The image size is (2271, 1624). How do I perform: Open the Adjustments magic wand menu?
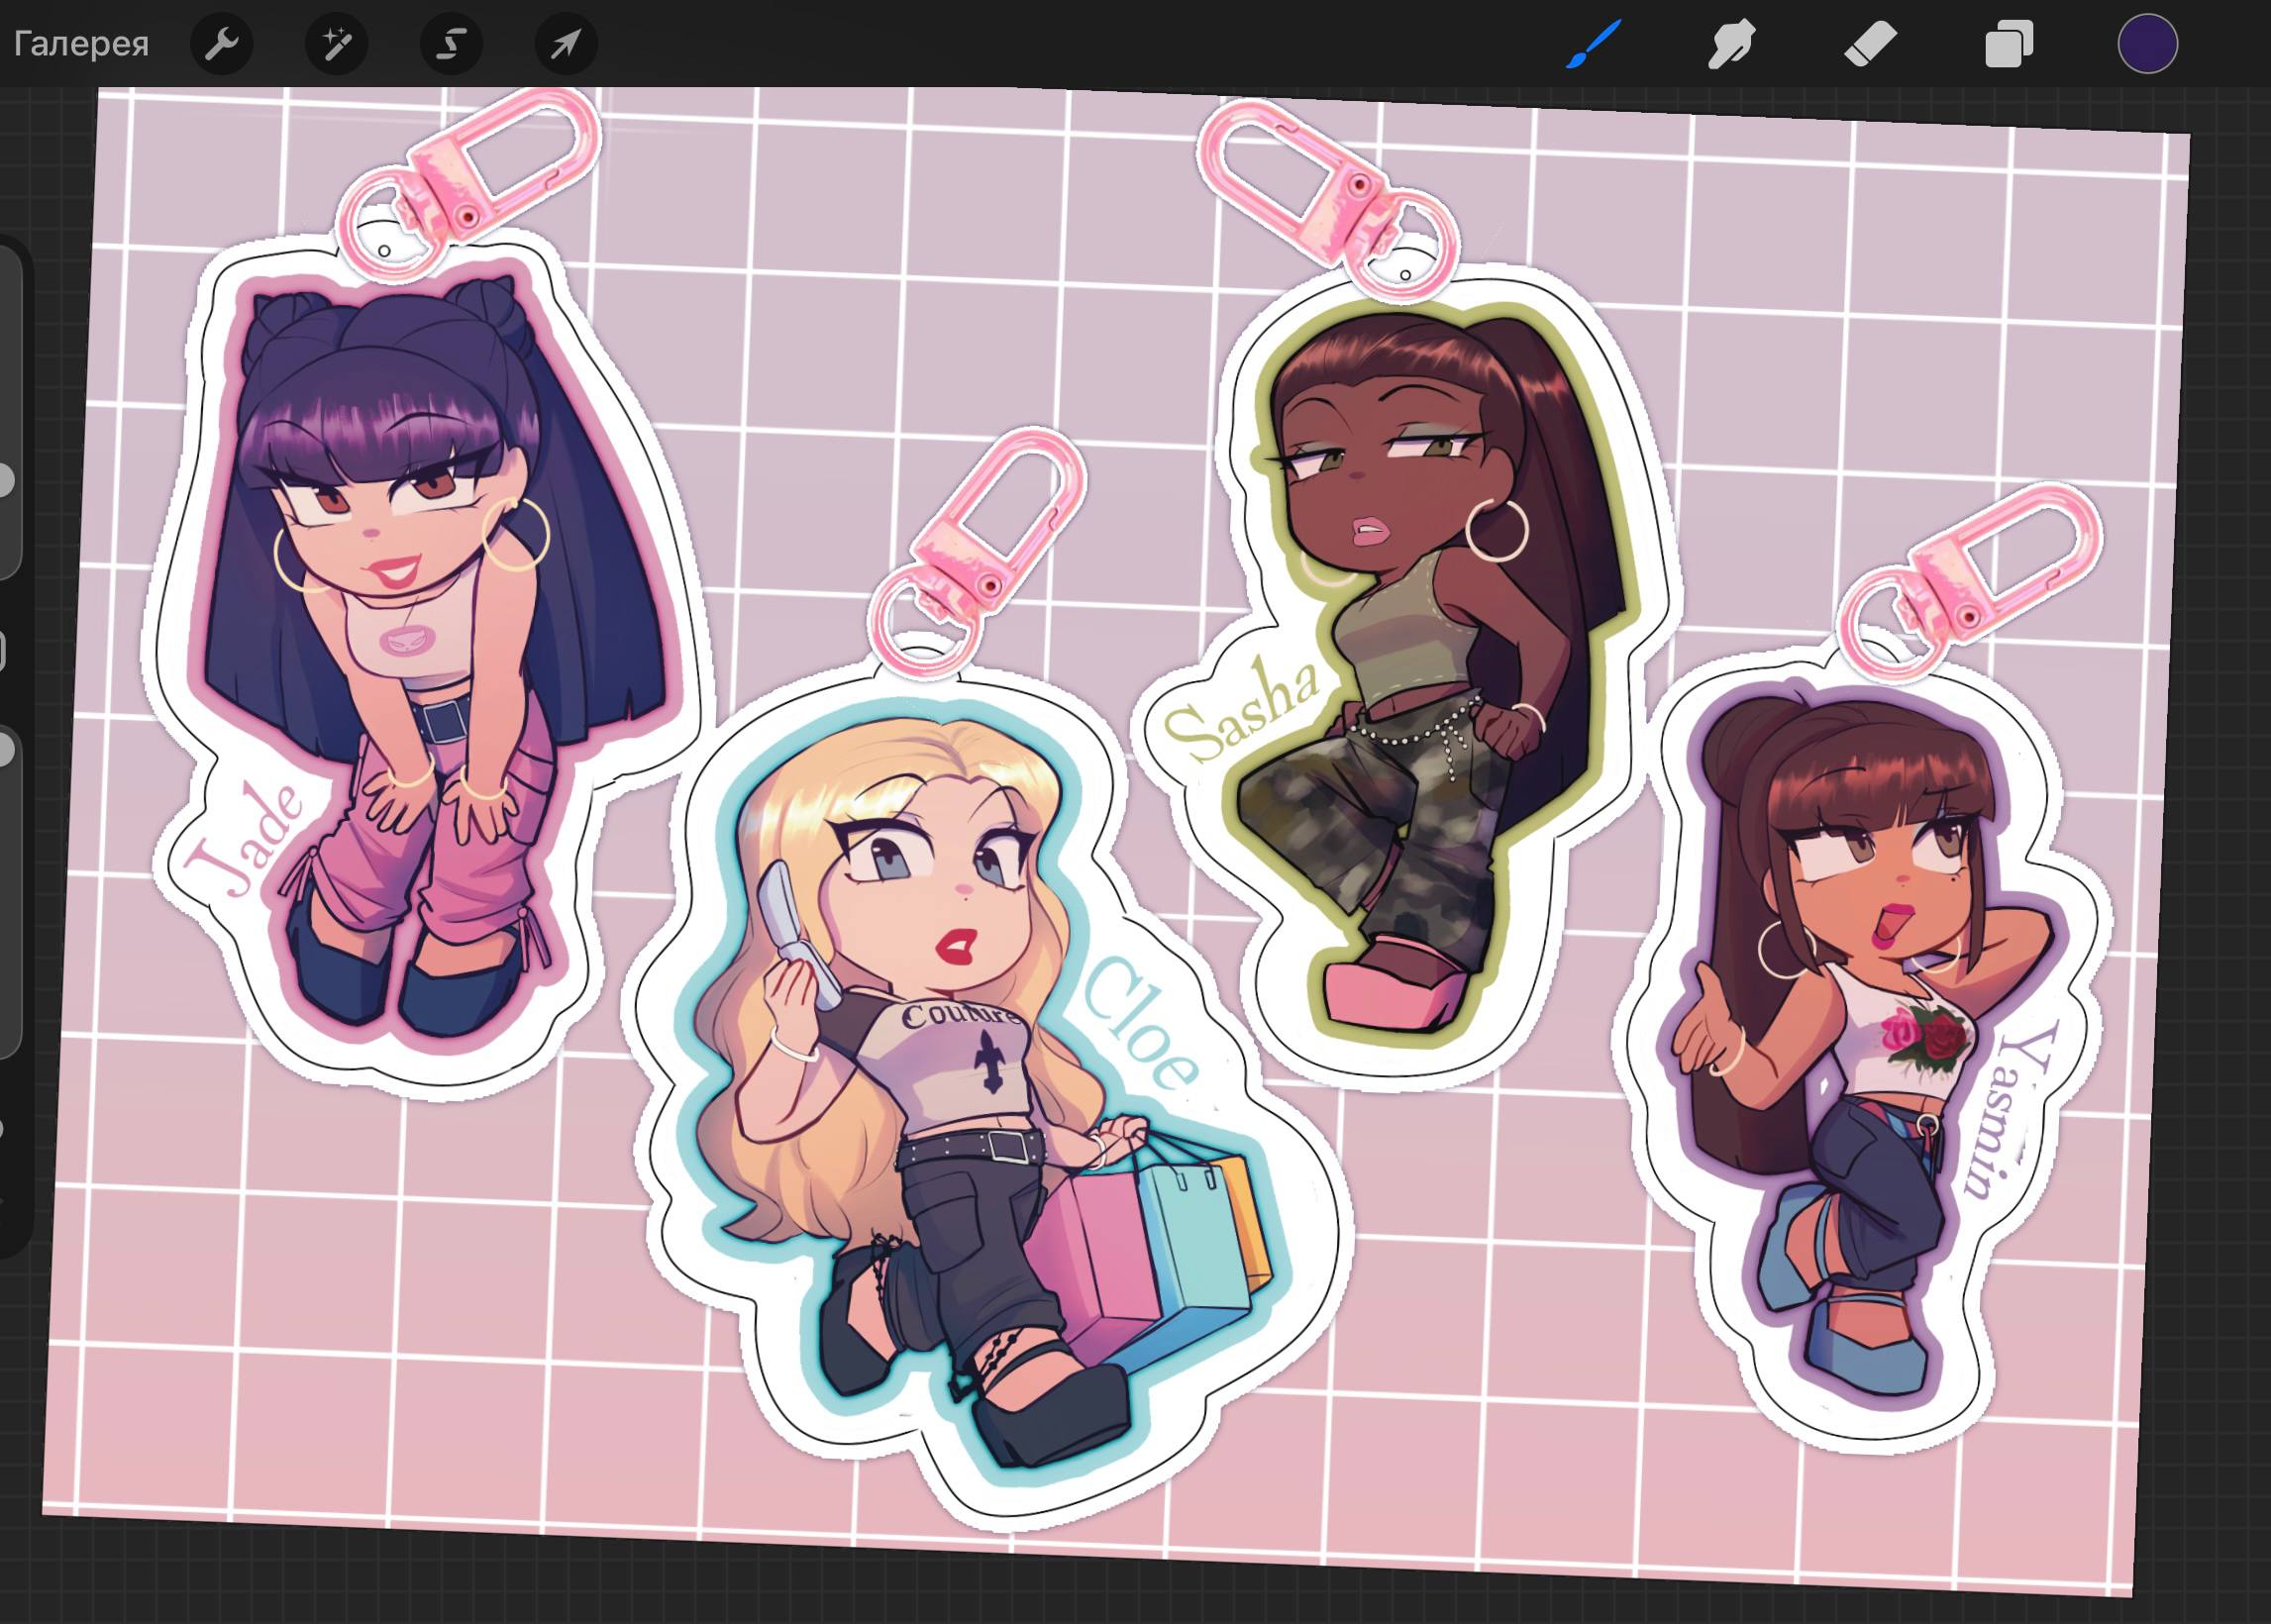(336, 44)
